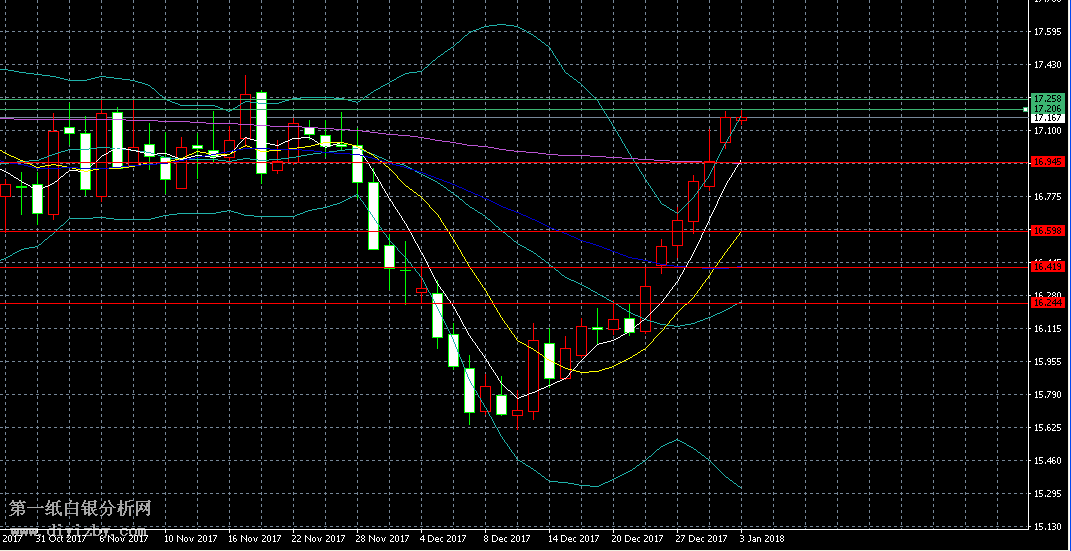Click the 15.130 value on price axis
The image size is (1071, 551).
pyautogui.click(x=1046, y=527)
